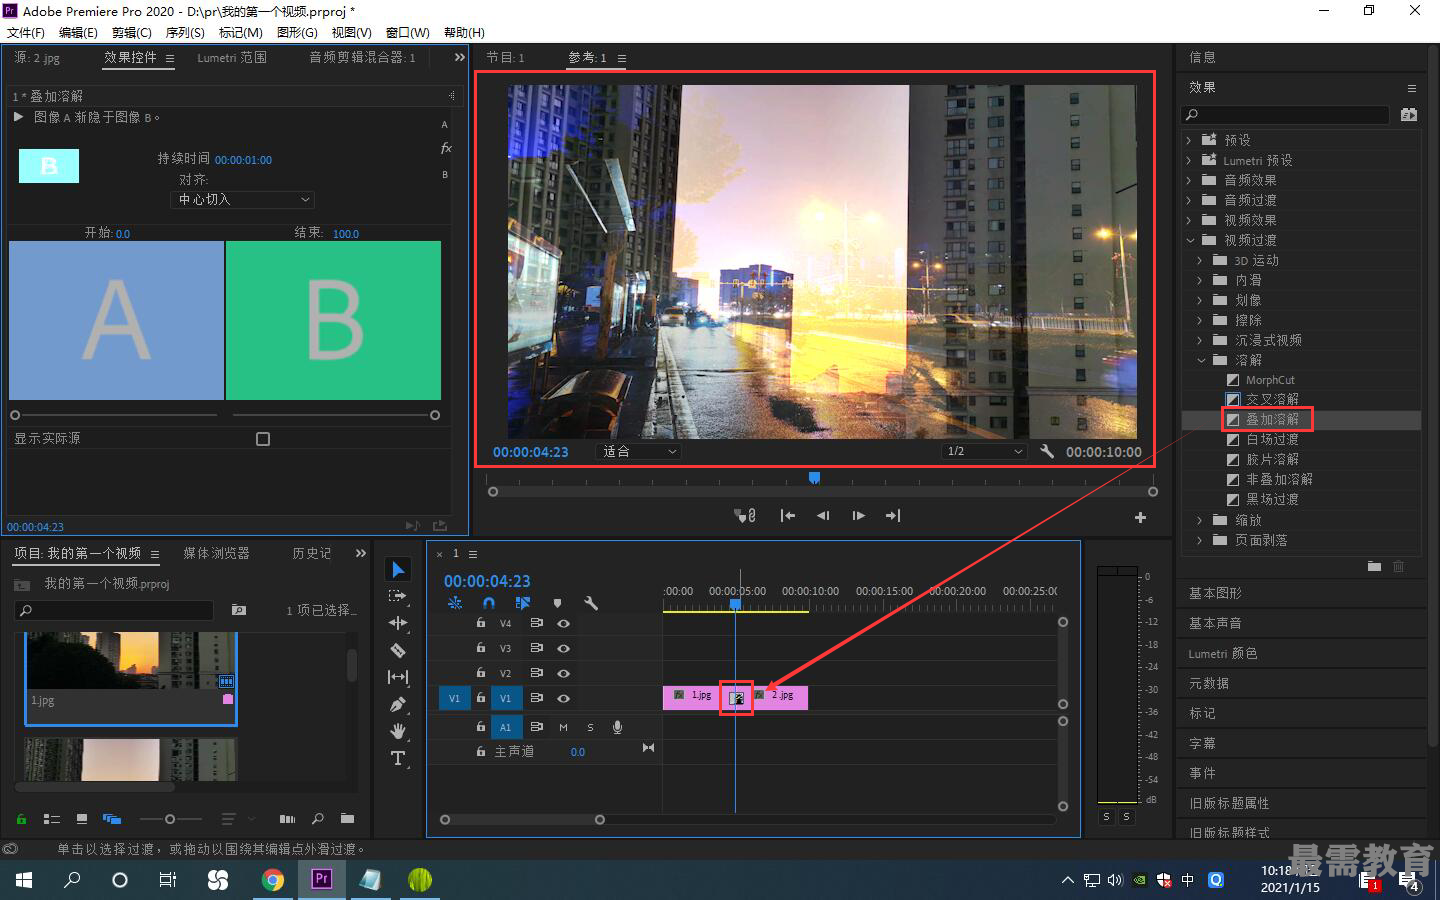Create new bin in project panel
The image size is (1440, 900).
click(347, 819)
